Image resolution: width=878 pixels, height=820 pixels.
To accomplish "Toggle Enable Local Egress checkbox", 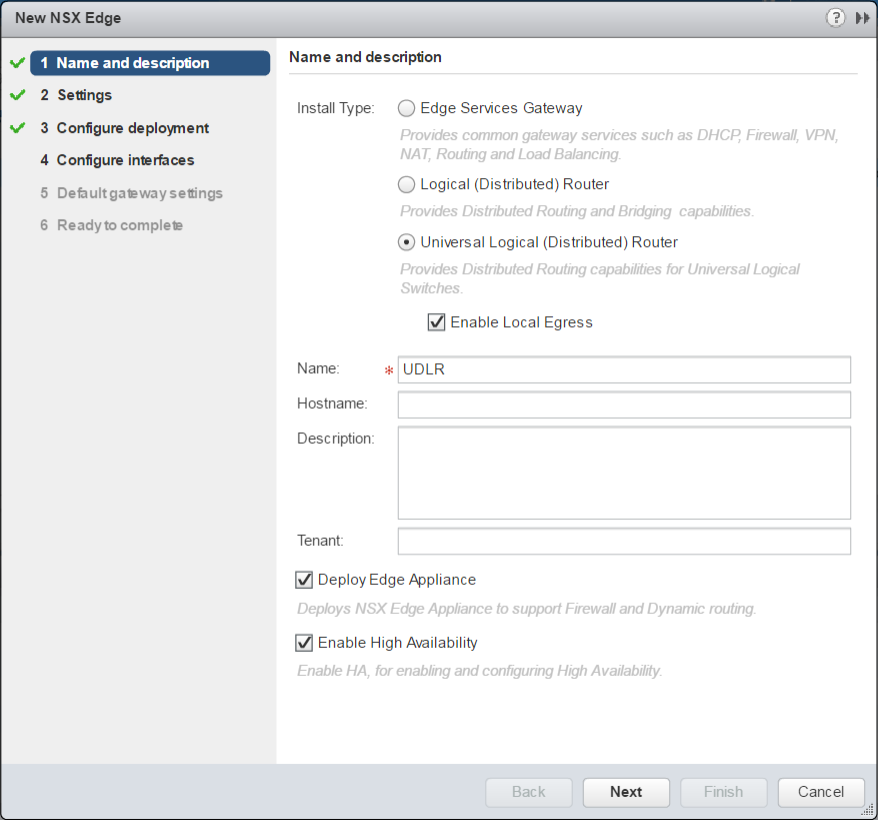I will [436, 322].
